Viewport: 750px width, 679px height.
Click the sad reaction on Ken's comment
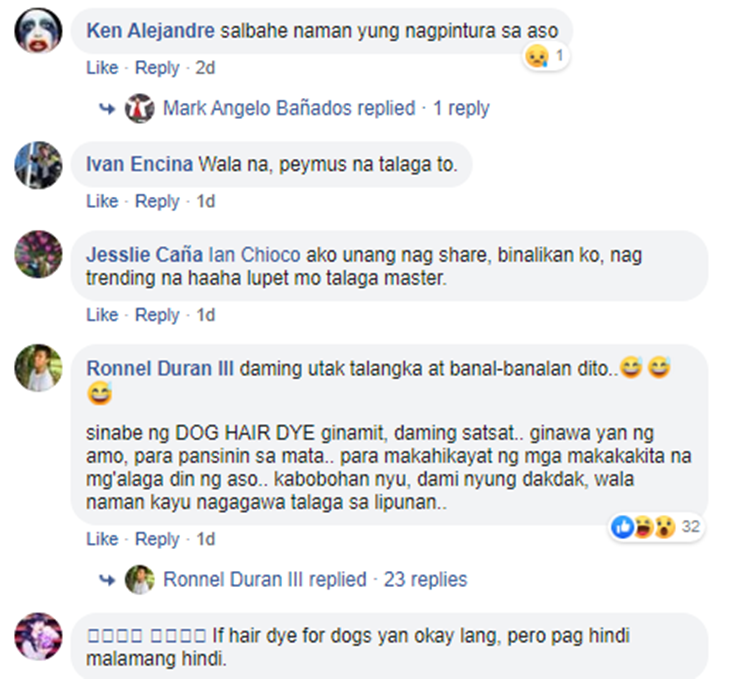coord(537,56)
